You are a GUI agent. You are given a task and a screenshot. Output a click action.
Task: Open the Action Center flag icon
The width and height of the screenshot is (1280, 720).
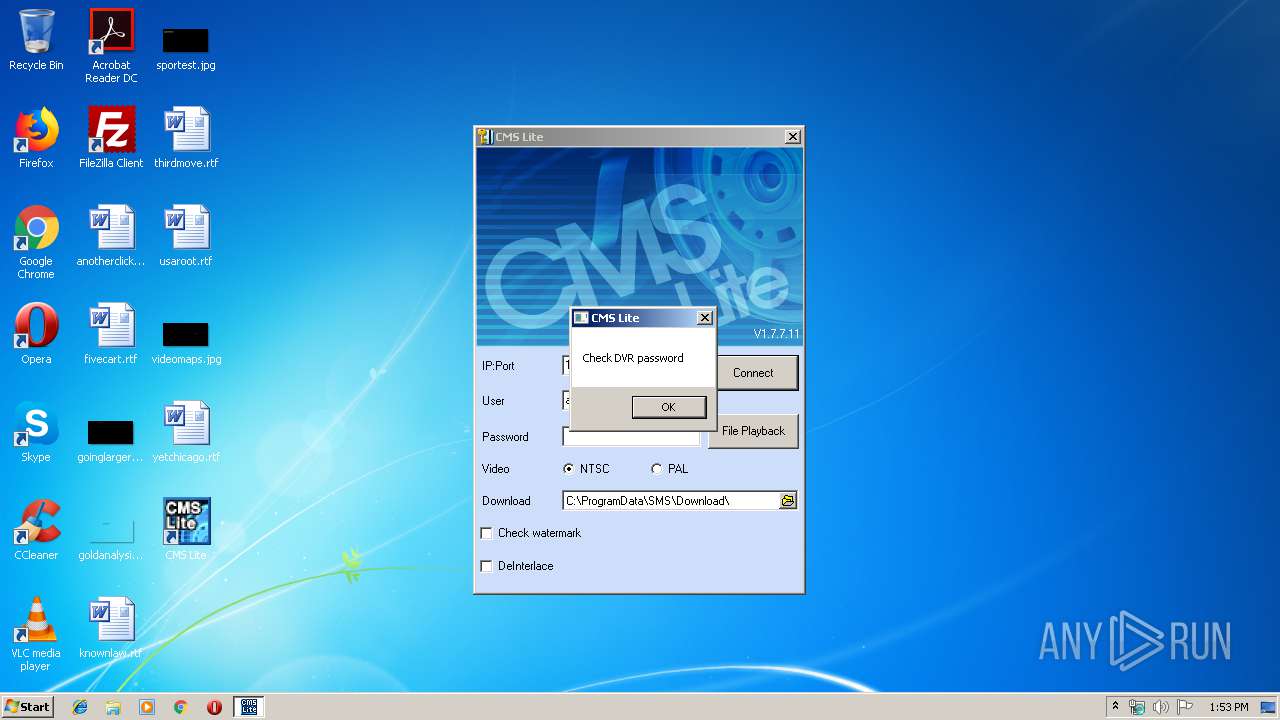point(1185,707)
